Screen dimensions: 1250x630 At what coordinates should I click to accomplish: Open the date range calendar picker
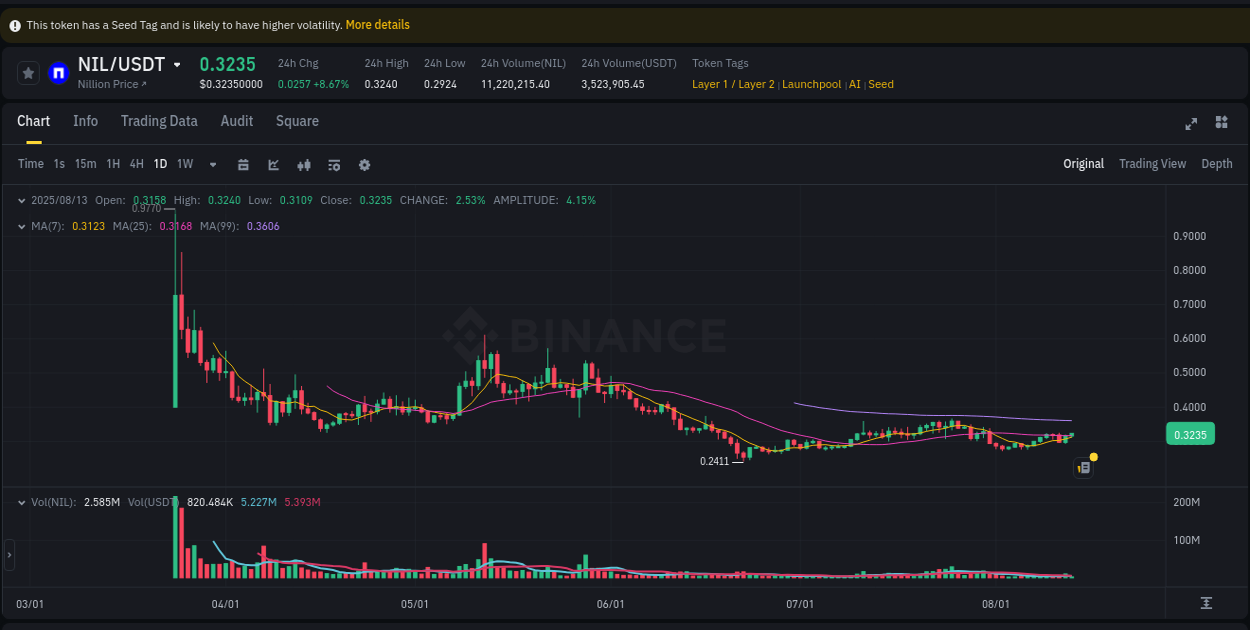[x=243, y=163]
